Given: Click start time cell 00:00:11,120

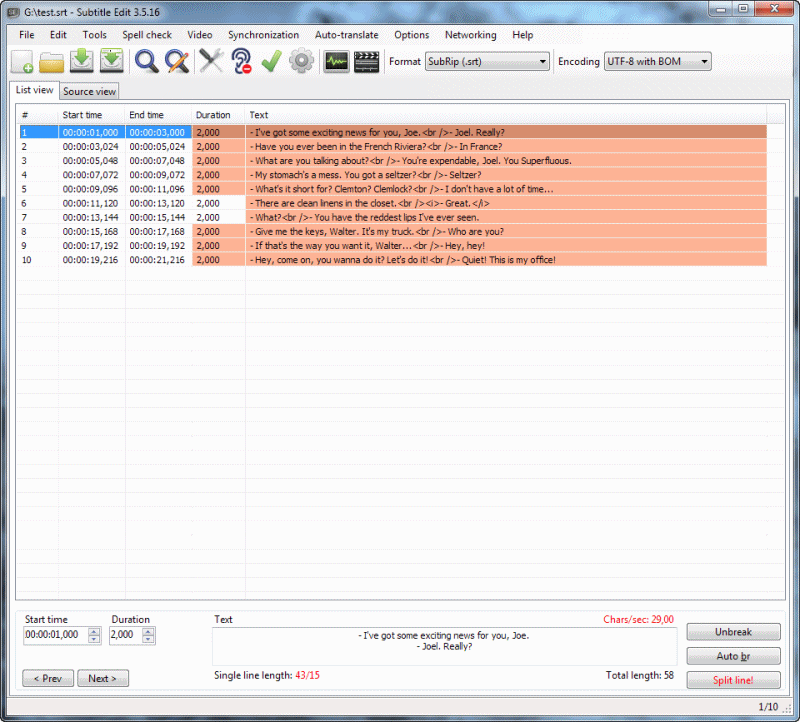Looking at the screenshot, I should (x=91, y=203).
